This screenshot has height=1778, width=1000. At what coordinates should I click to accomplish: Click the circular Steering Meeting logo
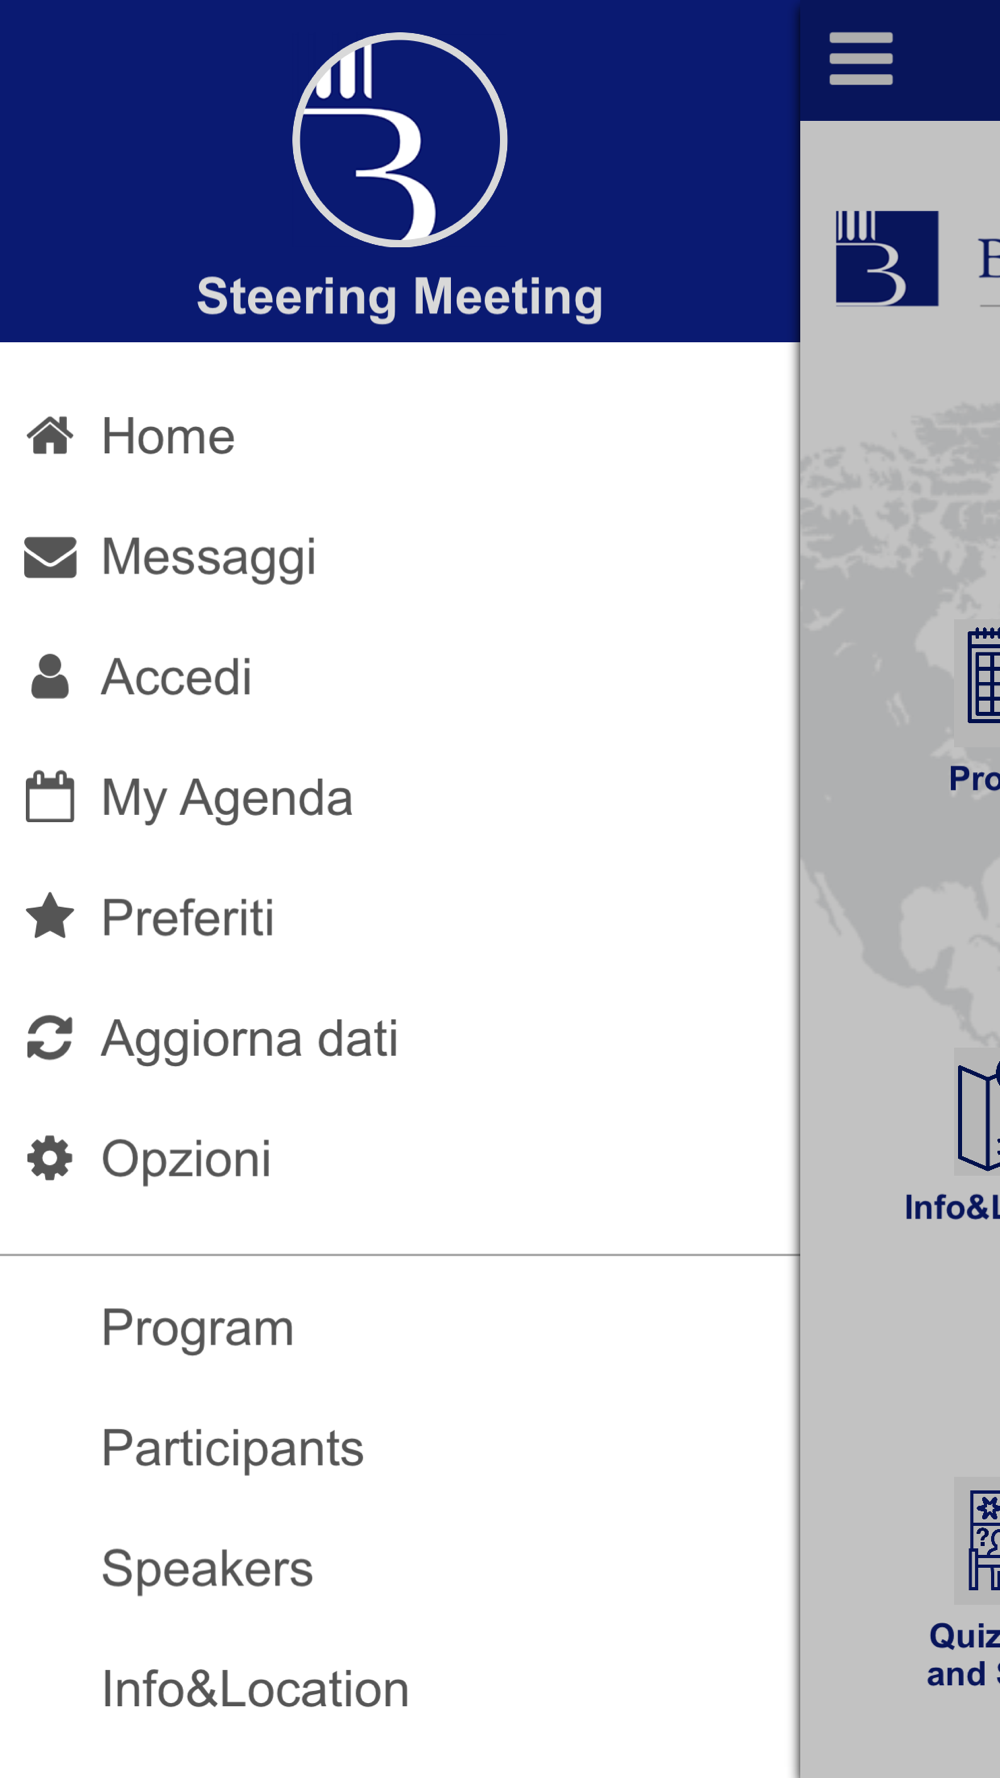400,140
